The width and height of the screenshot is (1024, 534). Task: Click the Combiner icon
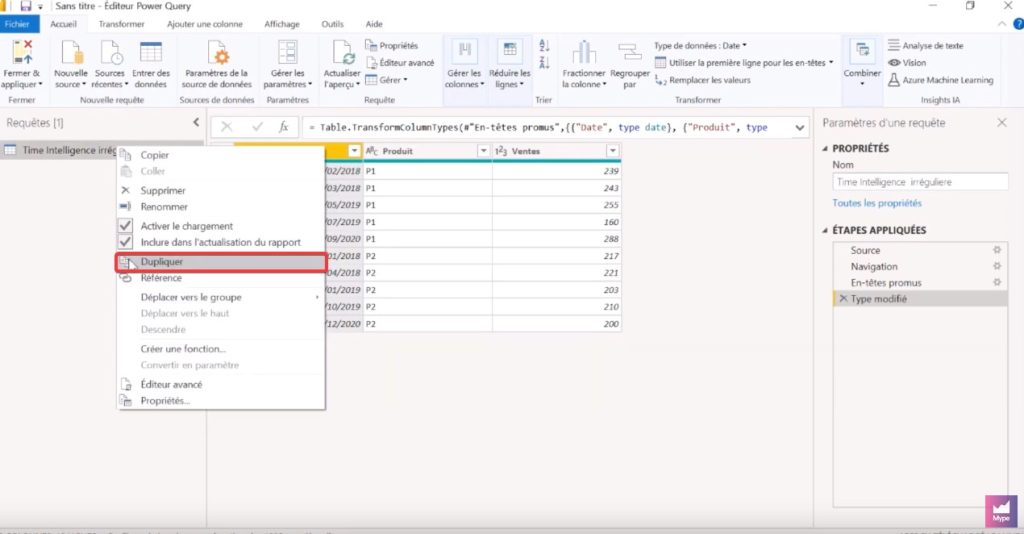click(x=862, y=52)
